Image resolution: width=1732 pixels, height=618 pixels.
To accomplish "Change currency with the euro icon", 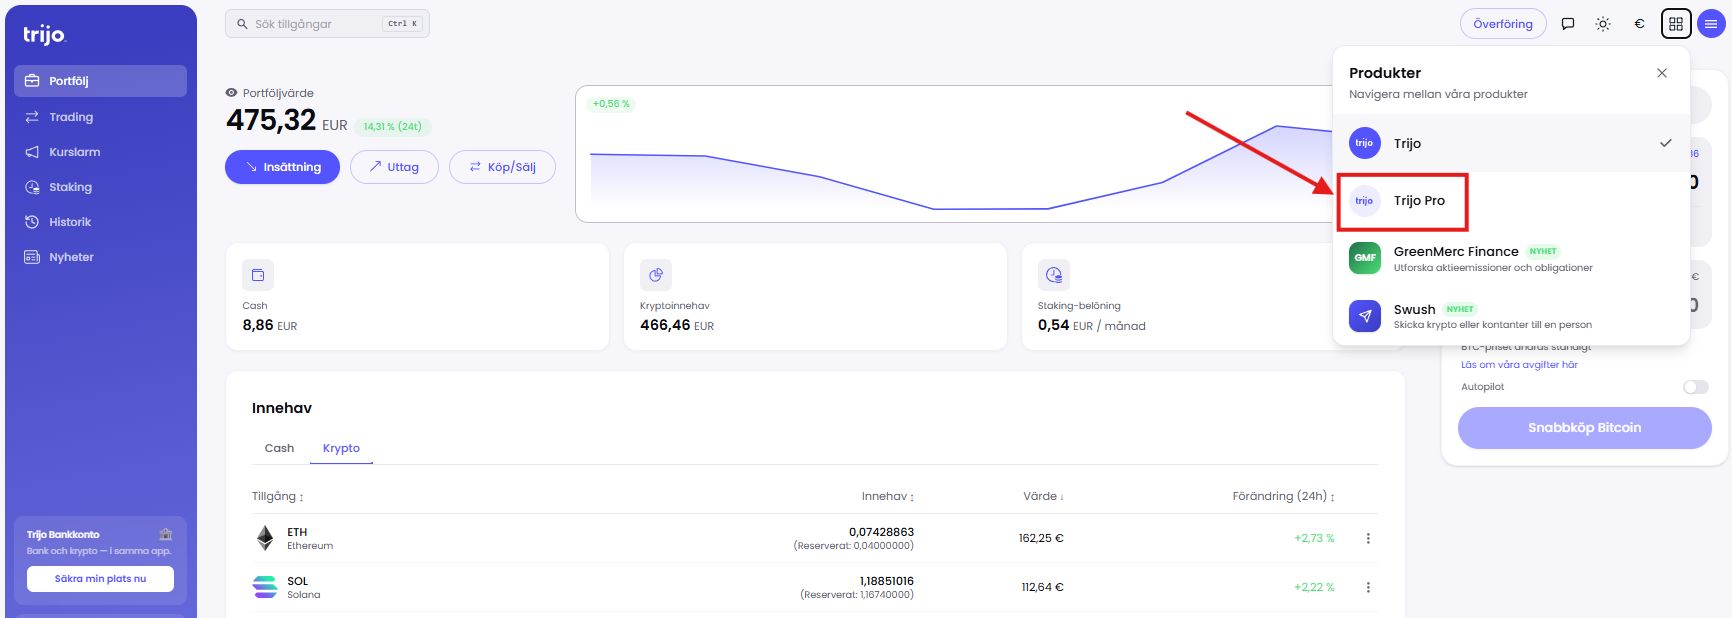I will (1639, 24).
